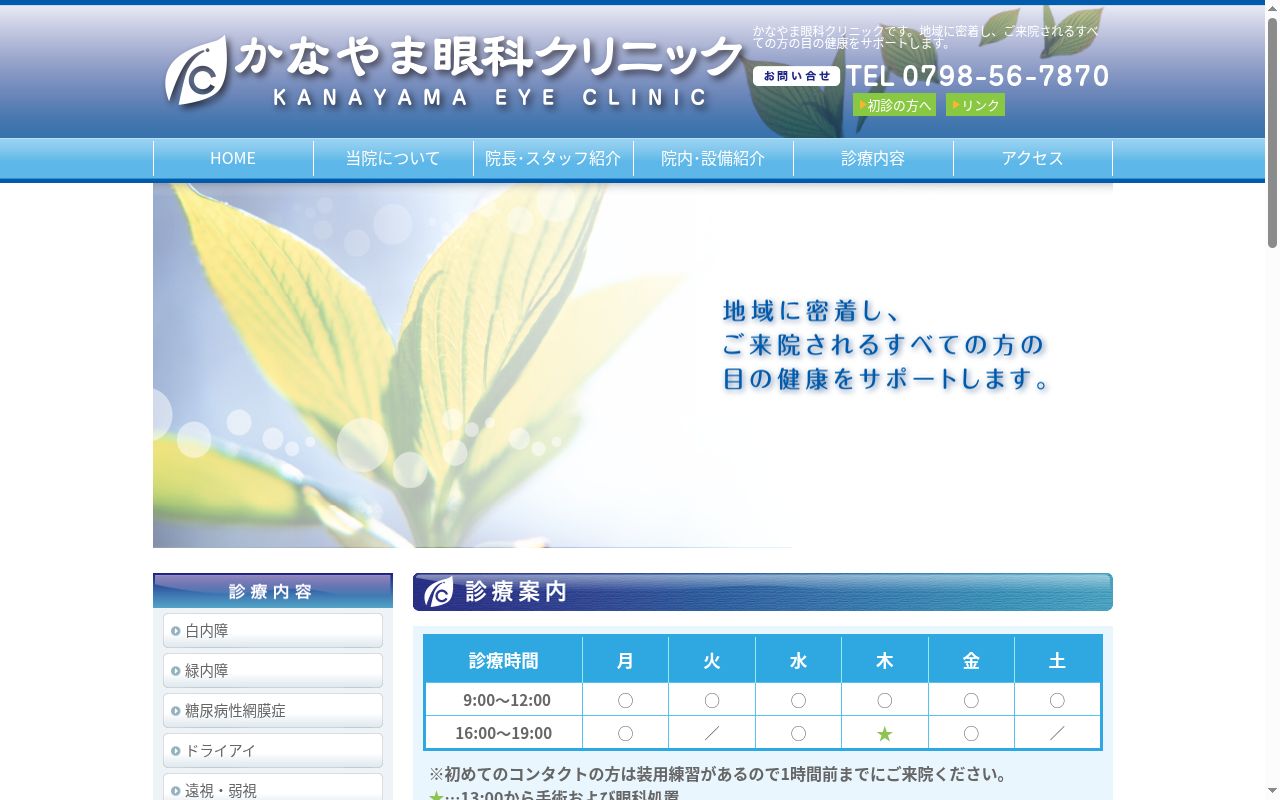Click Saturday afternoon slash mark
The height and width of the screenshot is (800, 1280).
[1057, 733]
